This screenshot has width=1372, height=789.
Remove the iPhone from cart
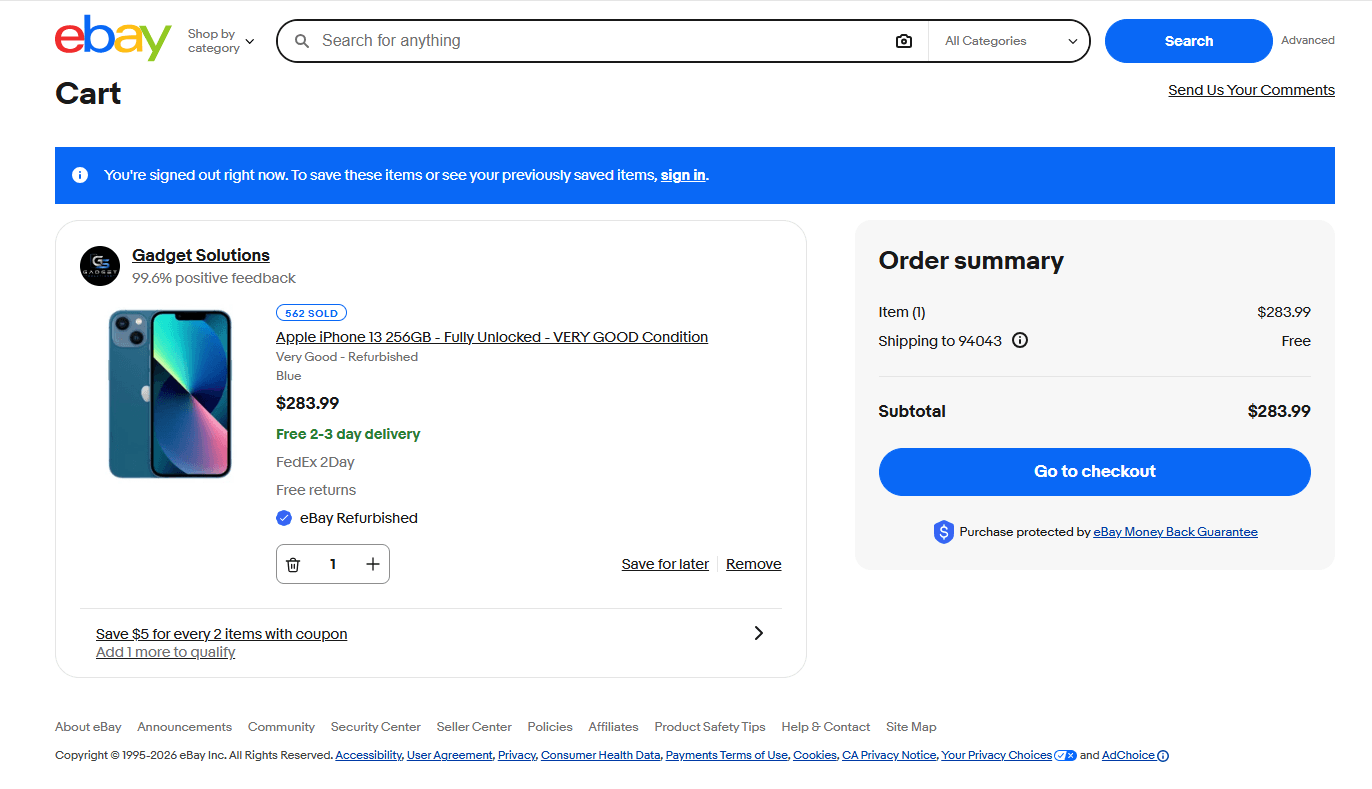(754, 564)
